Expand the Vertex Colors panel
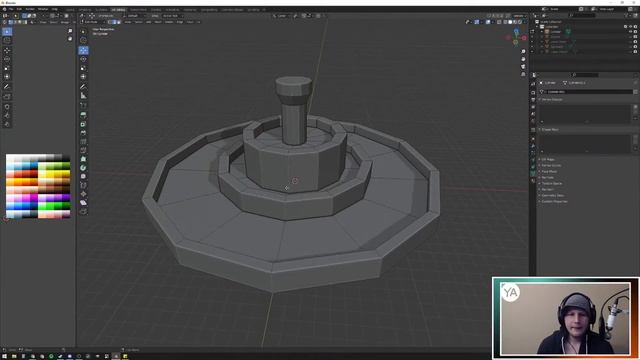The image size is (640, 360). coord(551,165)
